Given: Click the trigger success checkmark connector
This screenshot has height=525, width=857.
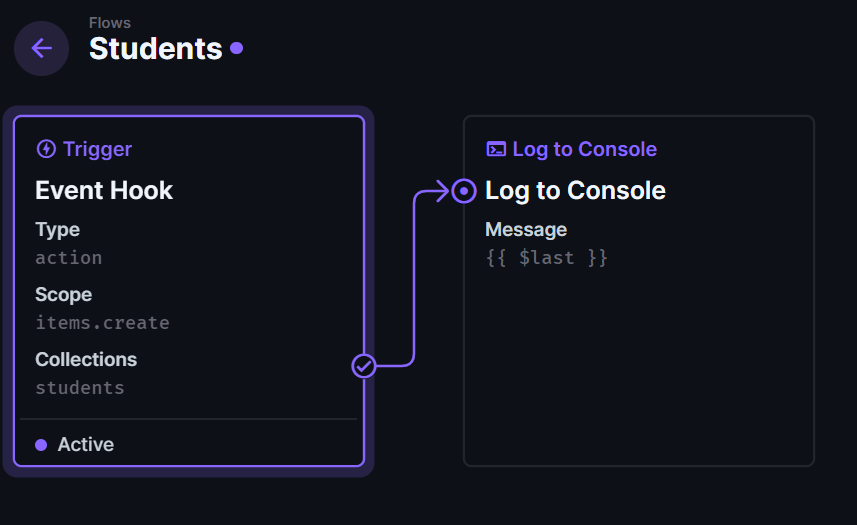Looking at the screenshot, I should (x=363, y=366).
